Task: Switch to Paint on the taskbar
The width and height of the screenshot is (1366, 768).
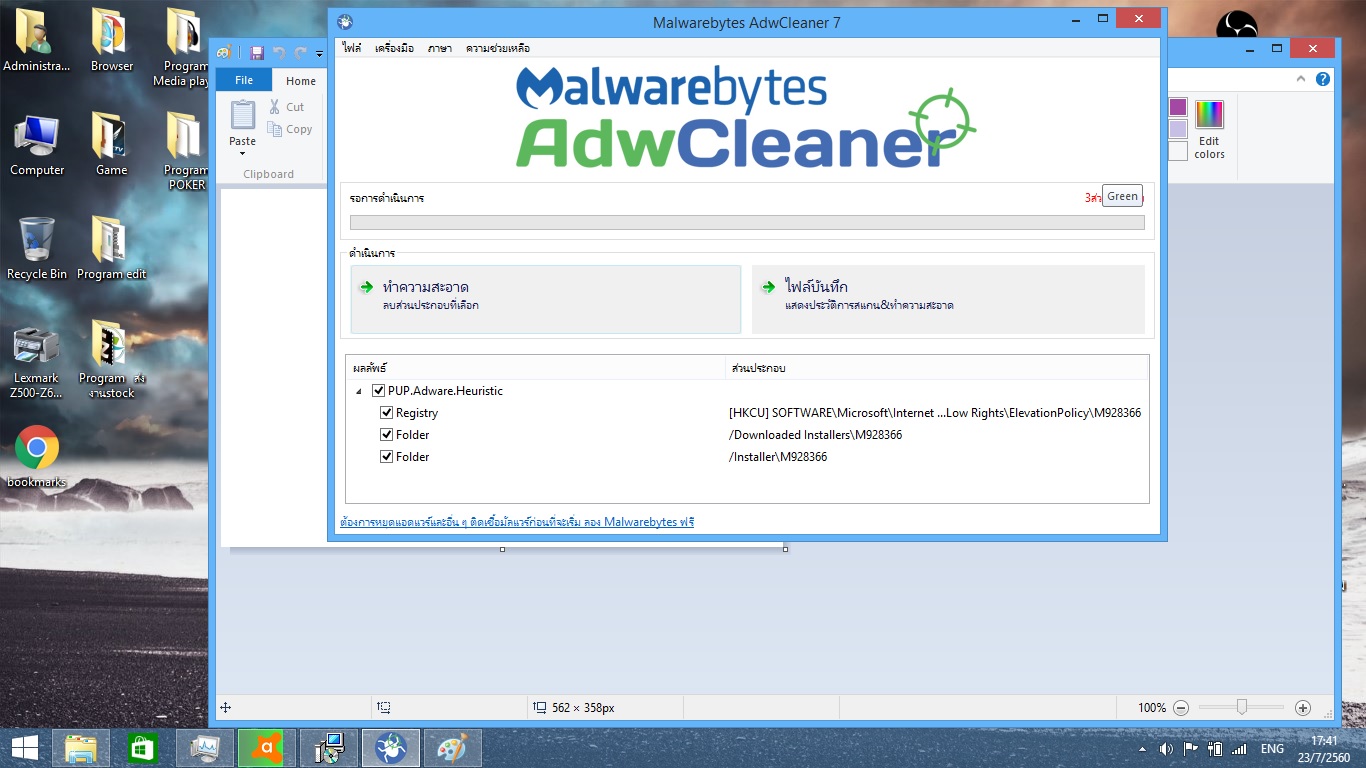Action: (x=453, y=747)
